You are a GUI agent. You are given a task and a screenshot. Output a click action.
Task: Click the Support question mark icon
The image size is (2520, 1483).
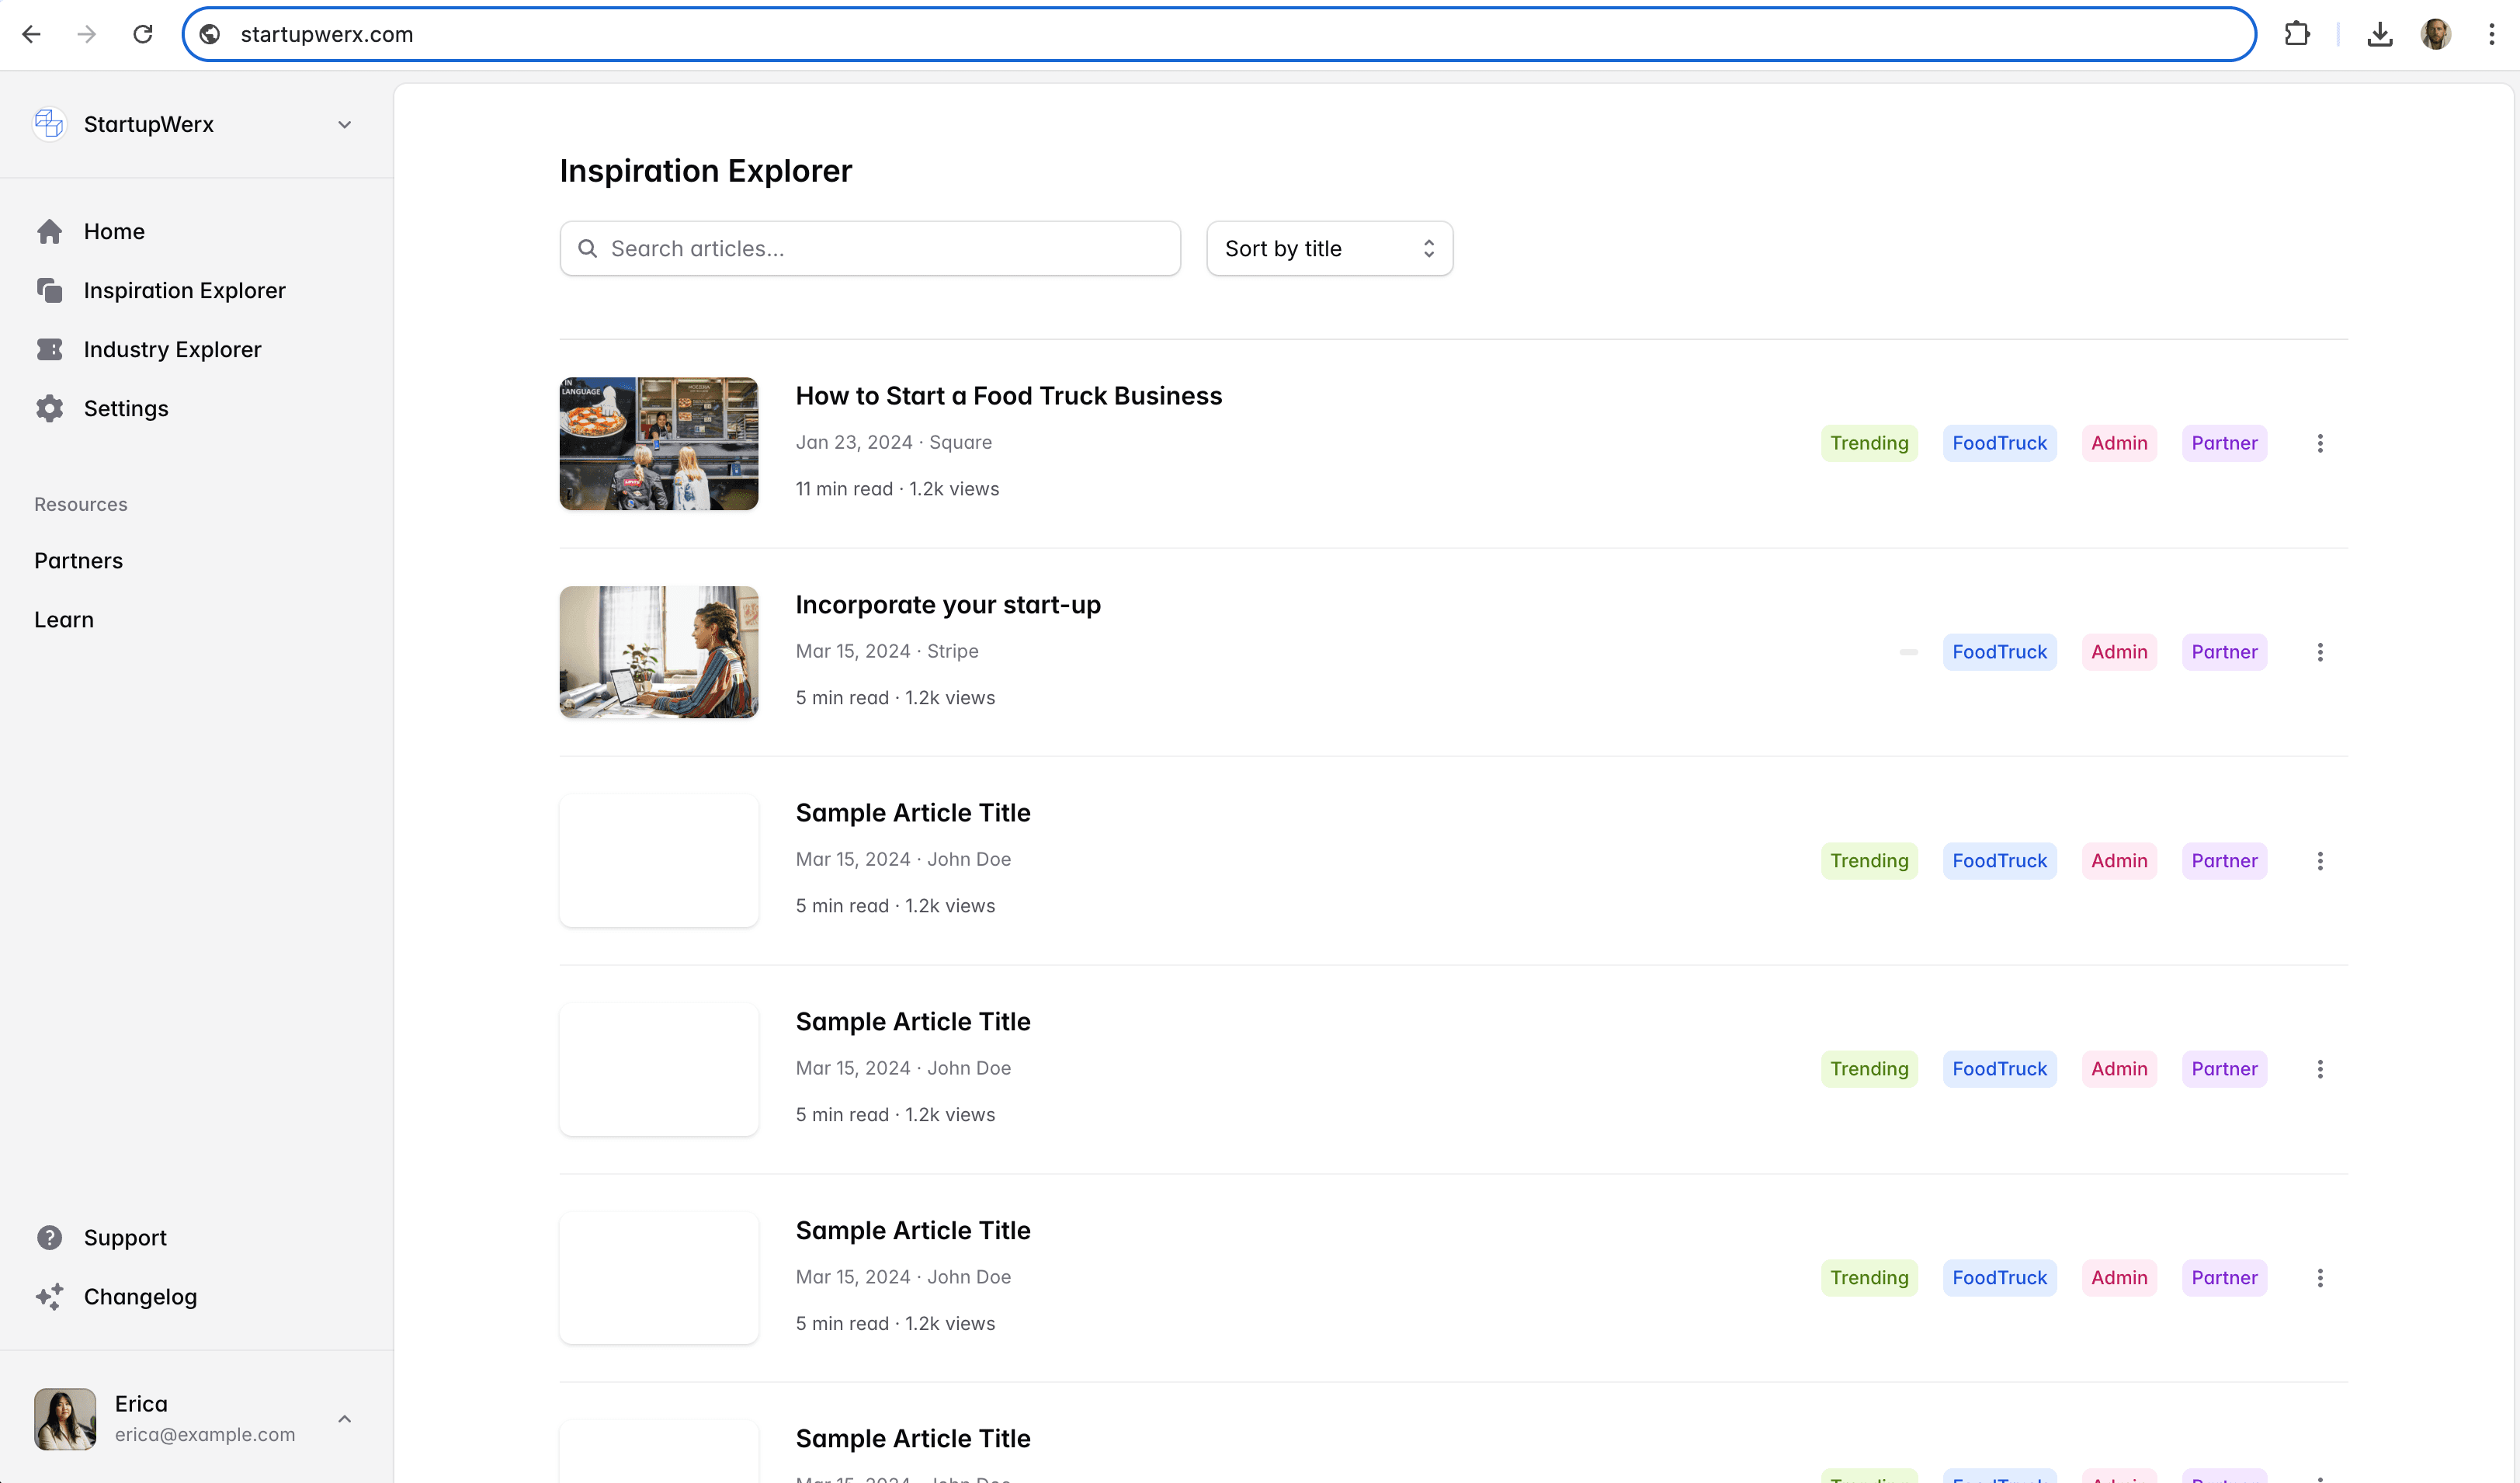coord(49,1238)
